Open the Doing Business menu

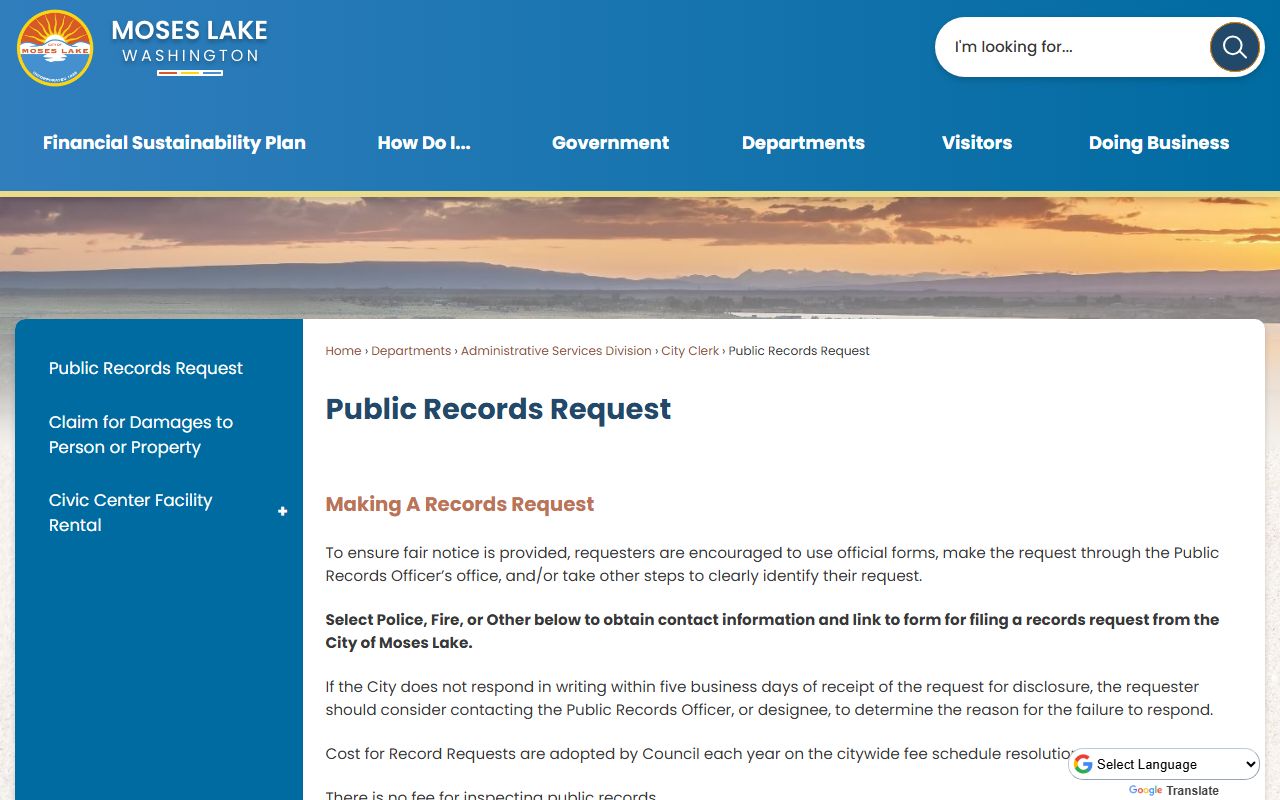pos(1159,143)
